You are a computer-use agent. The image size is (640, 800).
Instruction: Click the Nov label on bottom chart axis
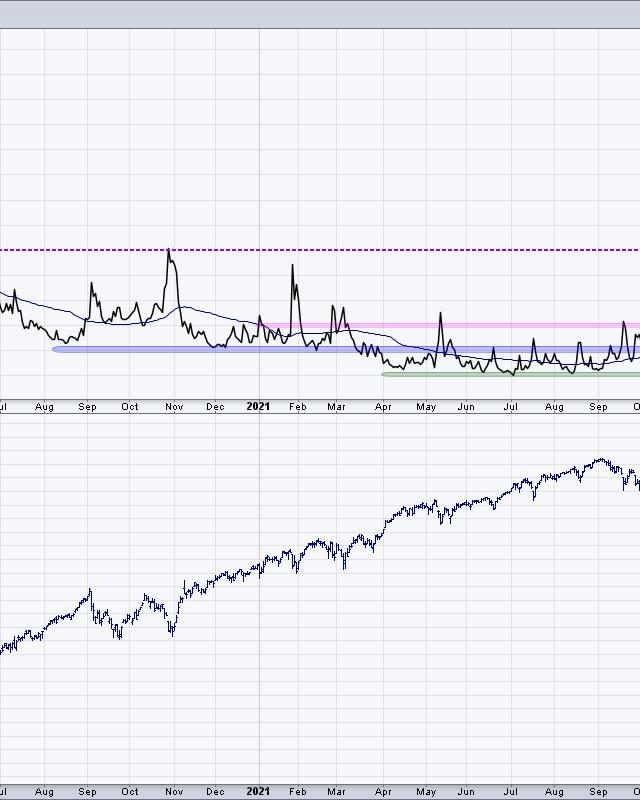coord(174,792)
